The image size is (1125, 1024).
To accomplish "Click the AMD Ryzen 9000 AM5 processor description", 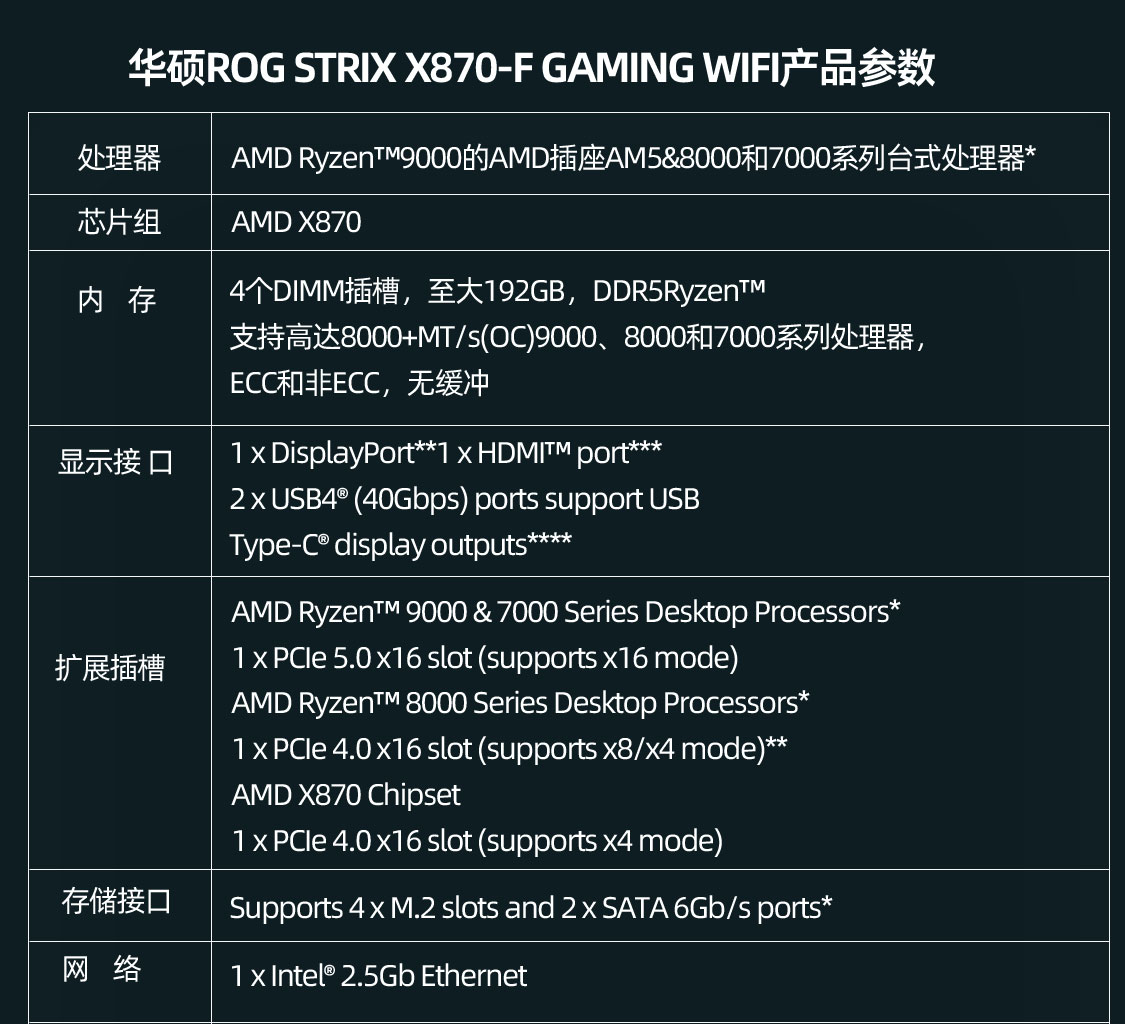I will pyautogui.click(x=633, y=158).
